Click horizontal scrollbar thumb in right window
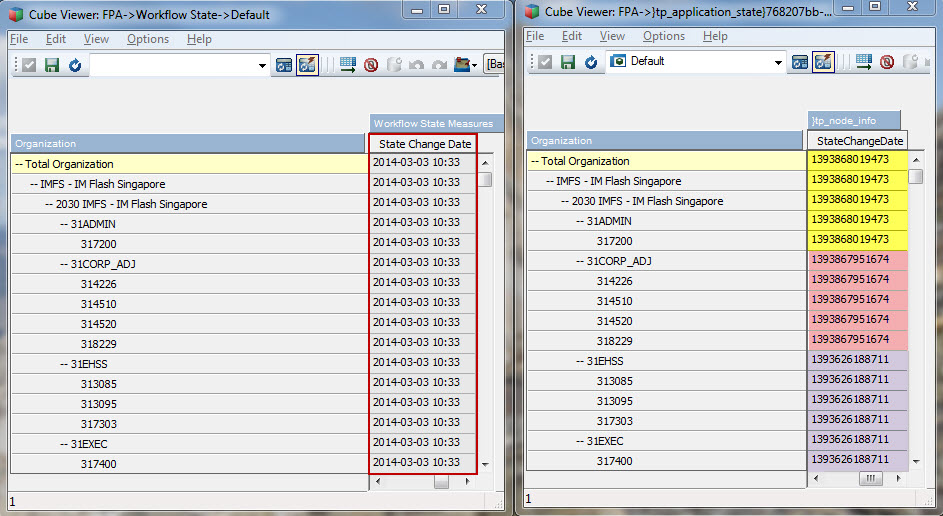The image size is (943, 516). tap(870, 479)
